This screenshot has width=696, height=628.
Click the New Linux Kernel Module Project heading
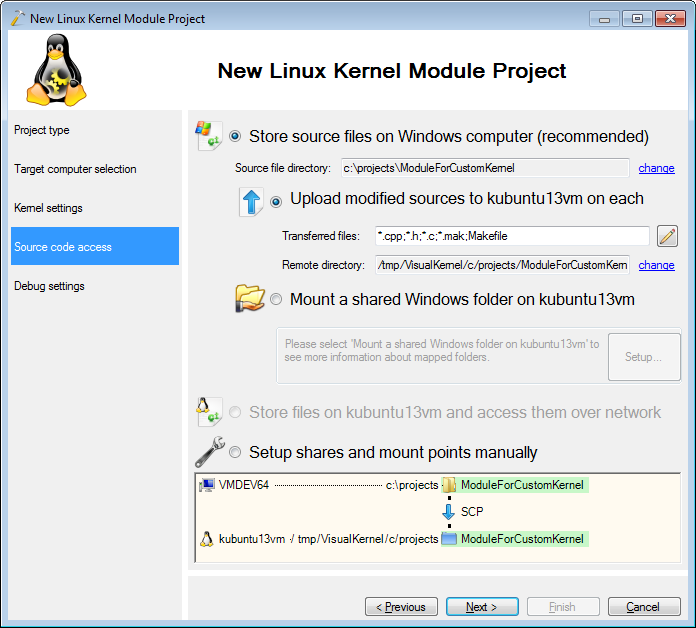click(x=392, y=71)
